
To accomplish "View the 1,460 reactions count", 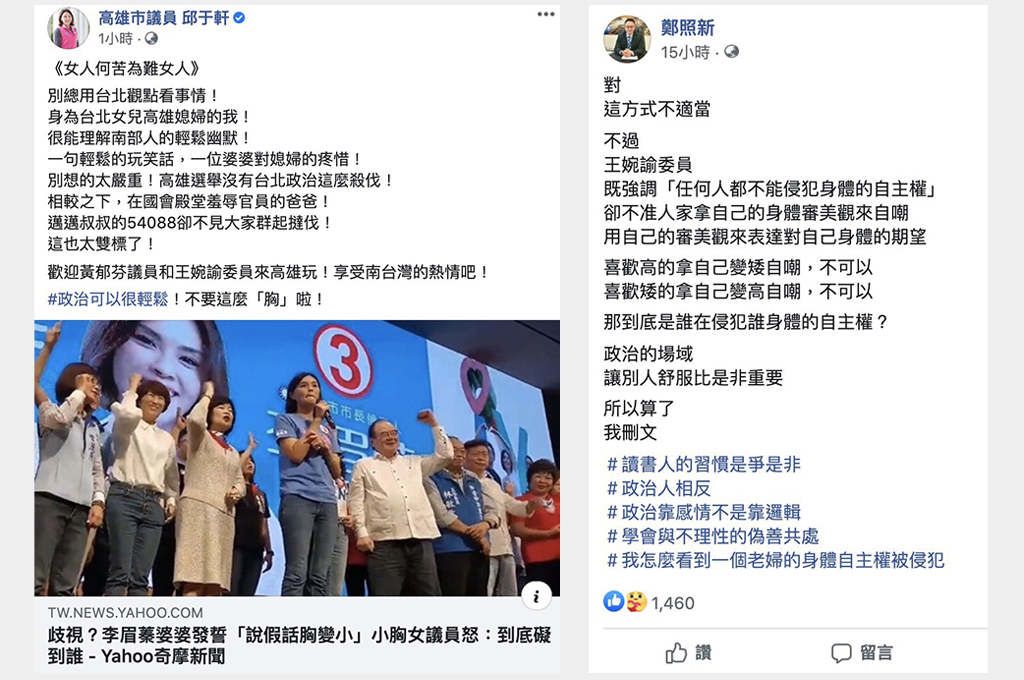I will click(673, 603).
